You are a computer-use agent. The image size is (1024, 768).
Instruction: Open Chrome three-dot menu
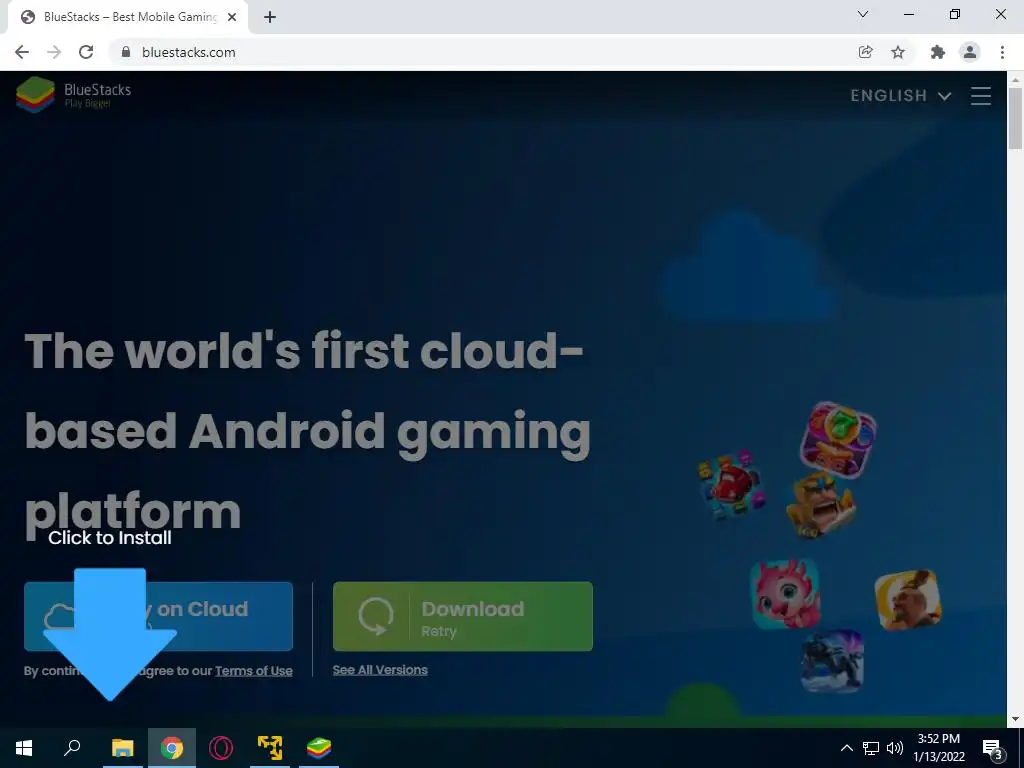1002,52
